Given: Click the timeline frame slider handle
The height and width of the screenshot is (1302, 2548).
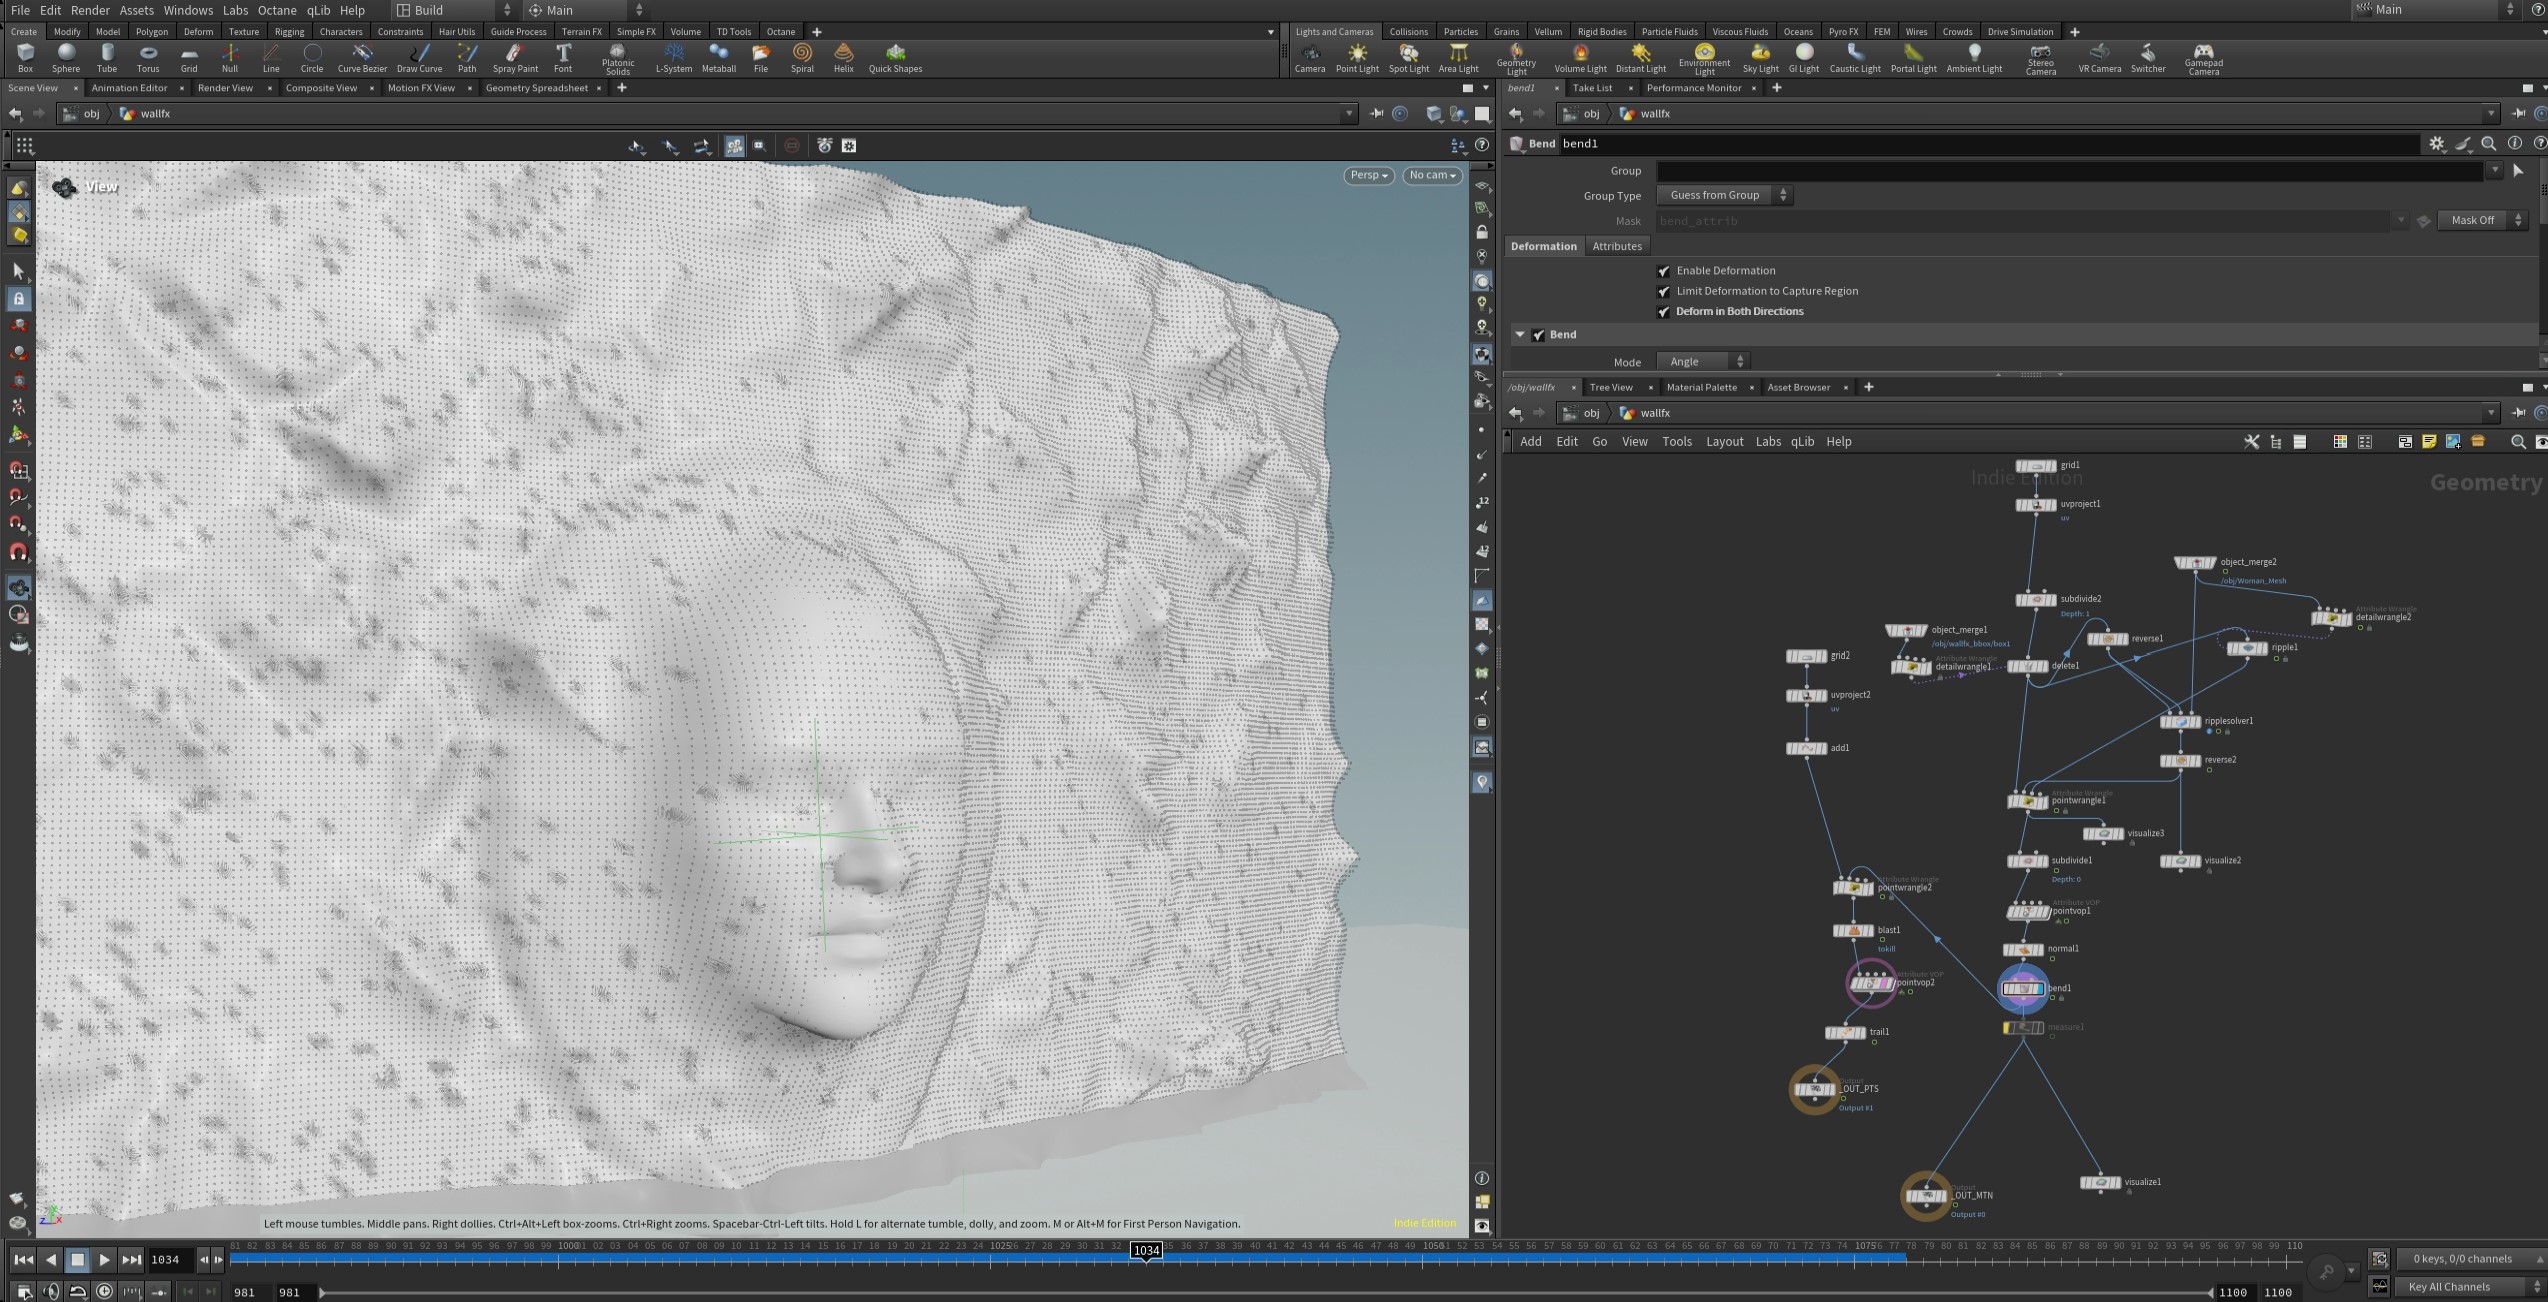Looking at the screenshot, I should click(1146, 1251).
